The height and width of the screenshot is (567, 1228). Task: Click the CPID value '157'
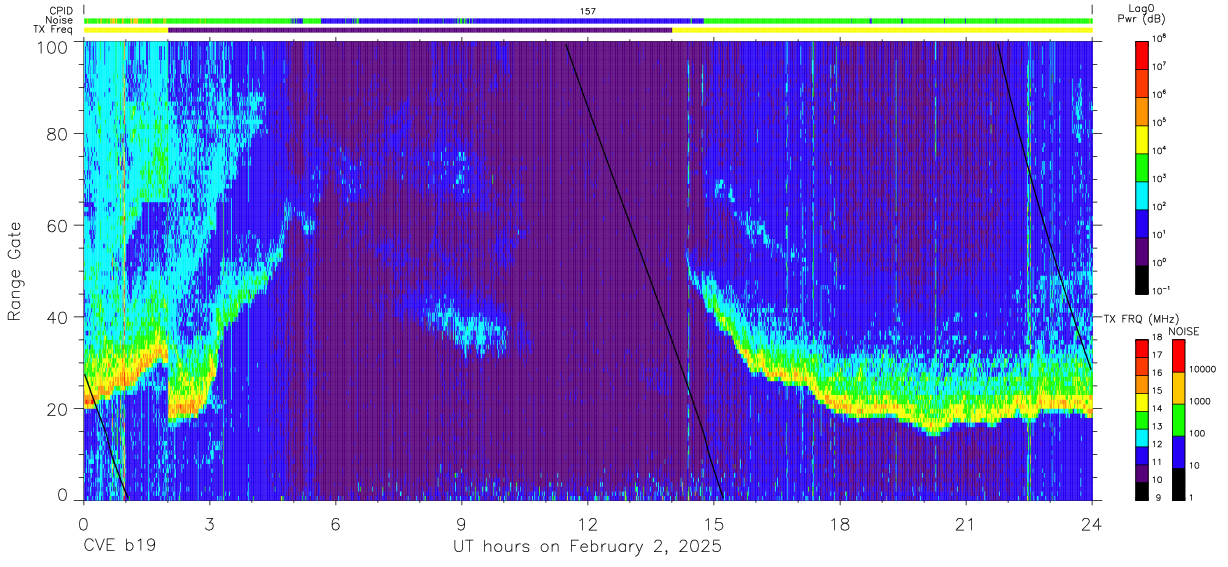point(588,10)
